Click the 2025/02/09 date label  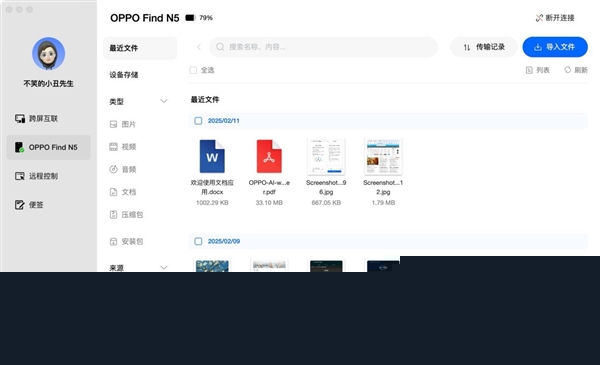coord(224,241)
